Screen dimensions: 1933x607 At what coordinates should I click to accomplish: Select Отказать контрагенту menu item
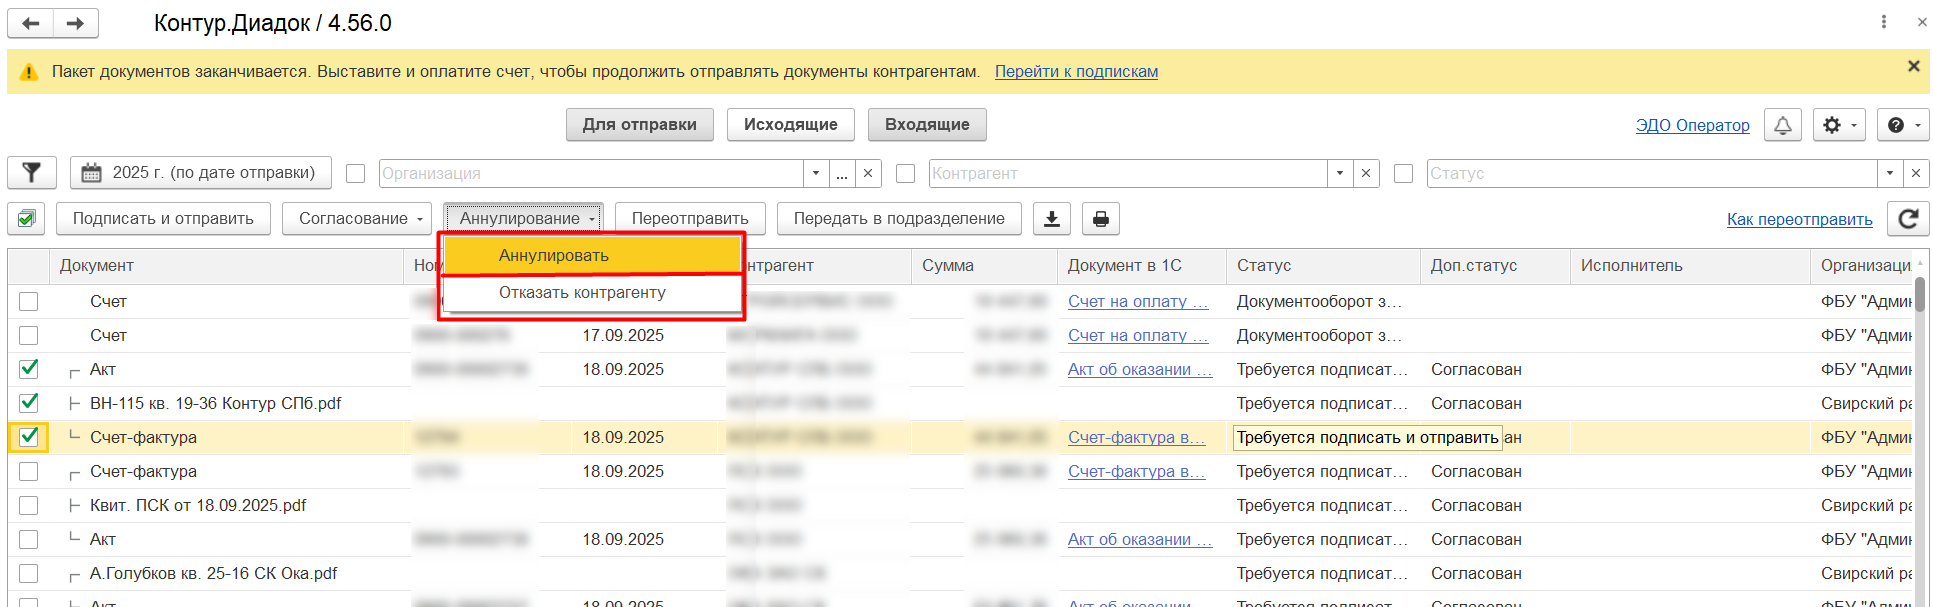581,293
